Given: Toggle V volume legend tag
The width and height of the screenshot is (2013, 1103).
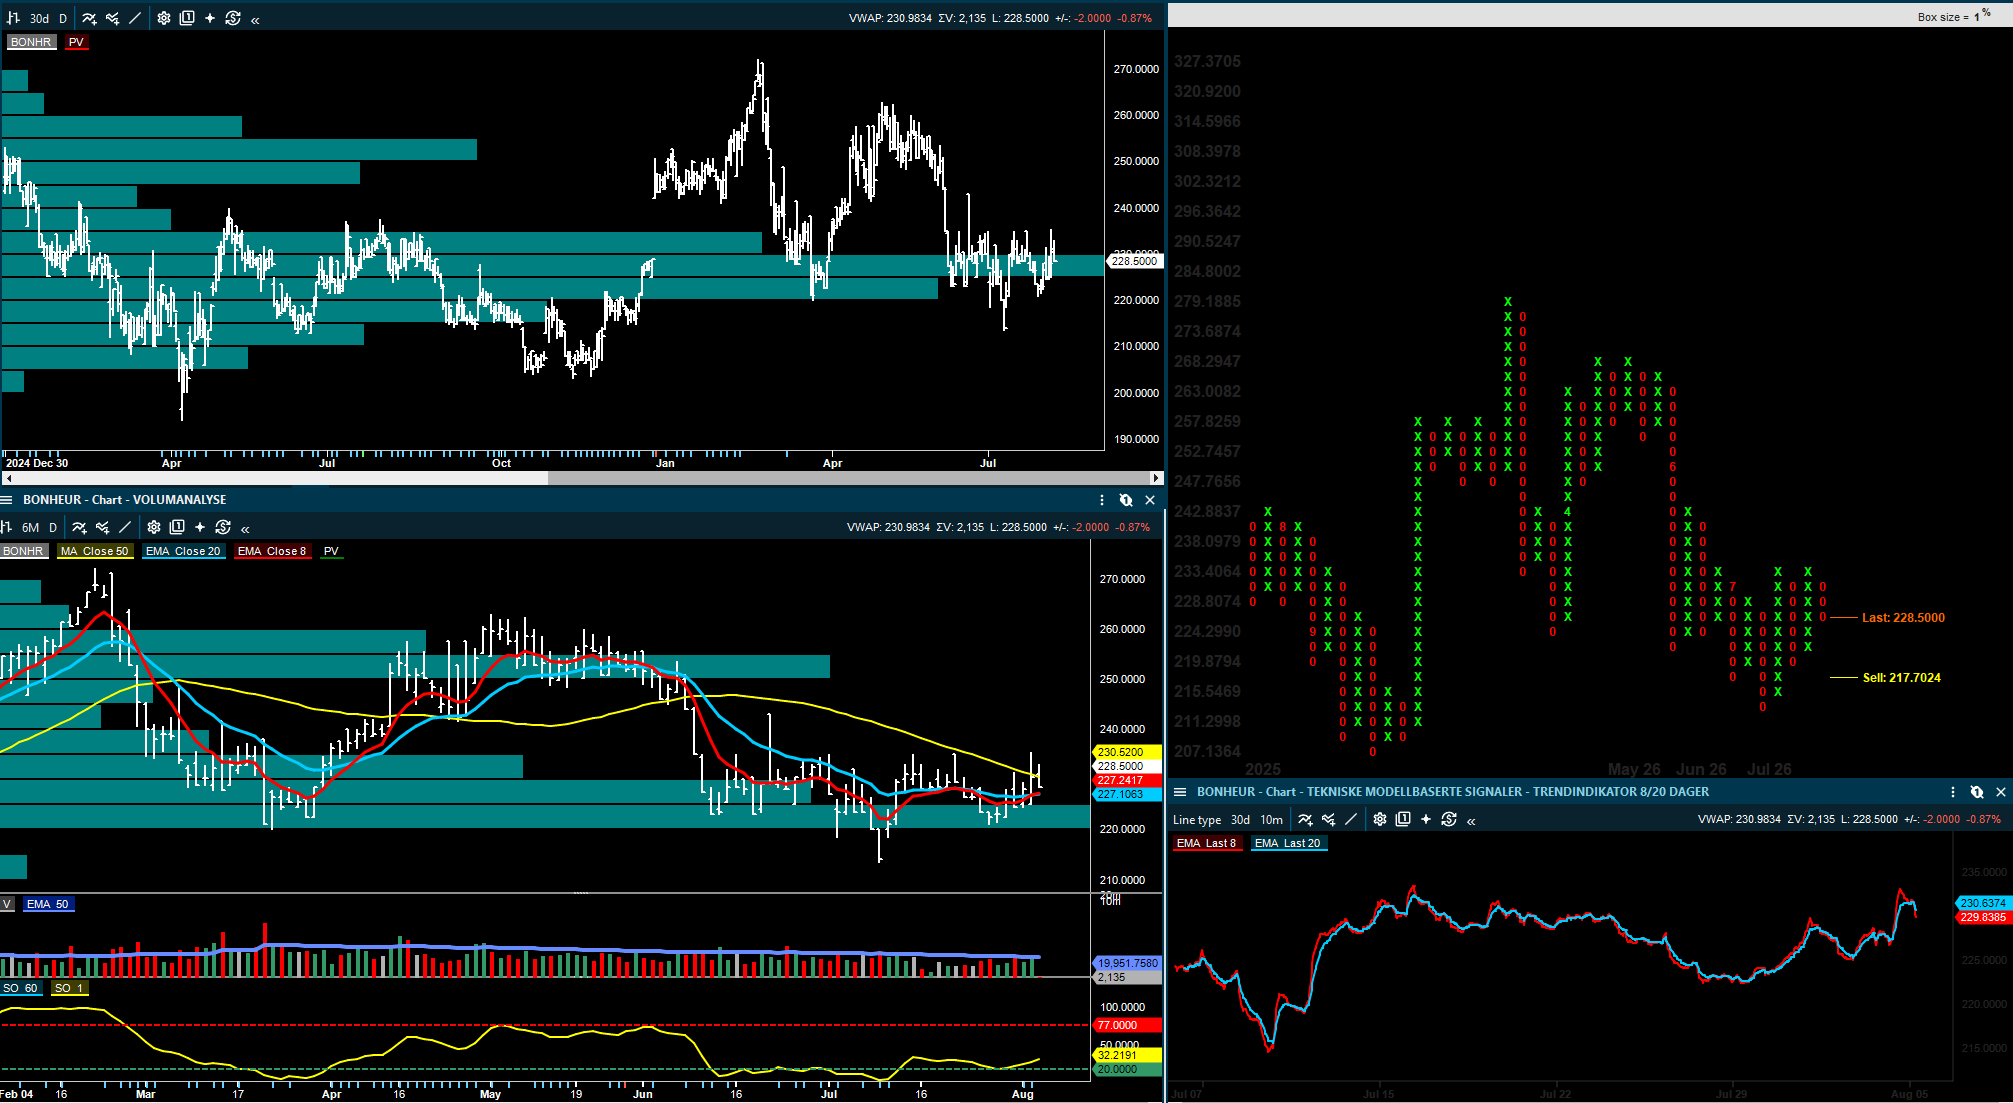Looking at the screenshot, I should point(7,904).
